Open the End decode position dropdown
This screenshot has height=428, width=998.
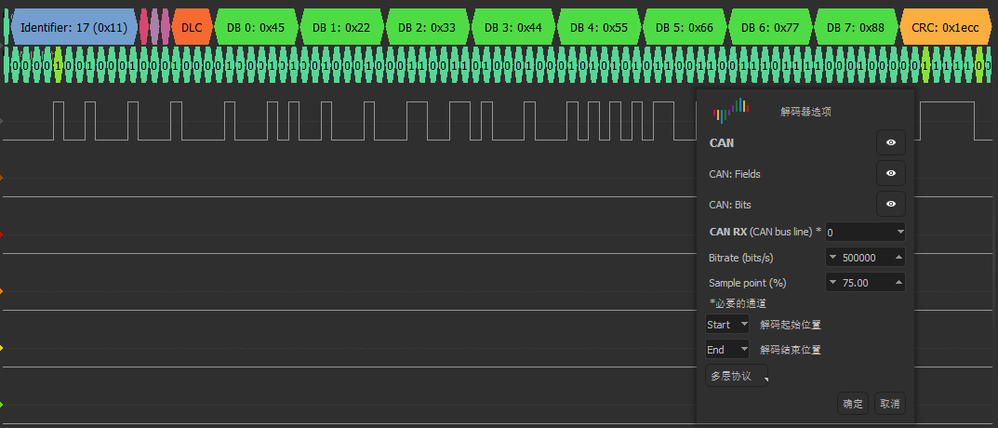coord(727,350)
